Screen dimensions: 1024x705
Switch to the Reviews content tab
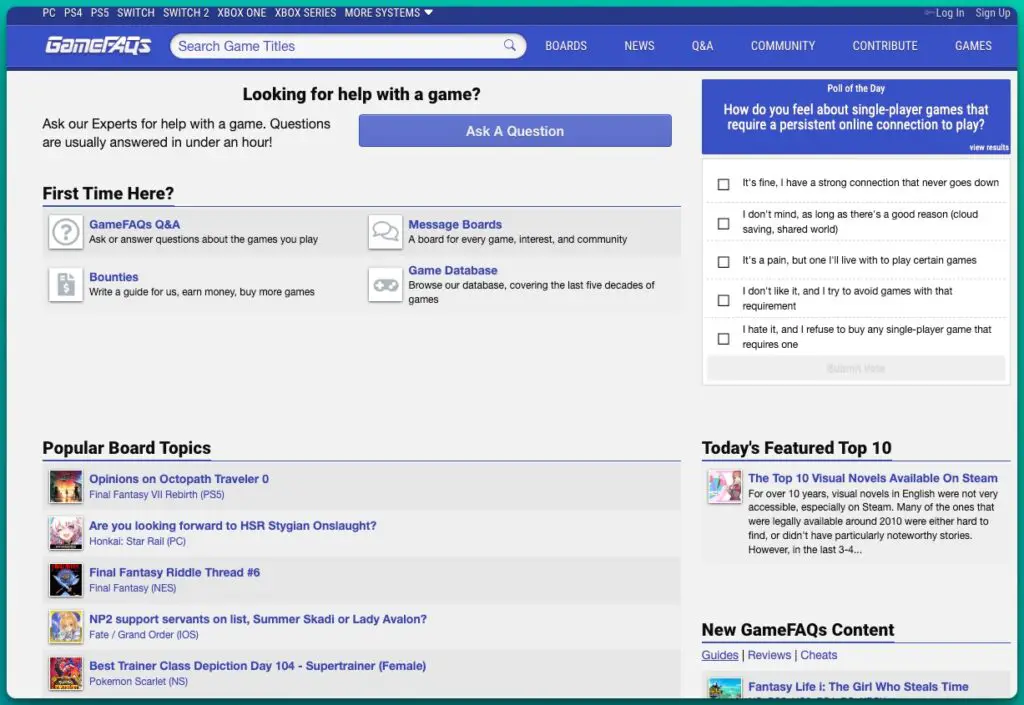click(x=769, y=655)
